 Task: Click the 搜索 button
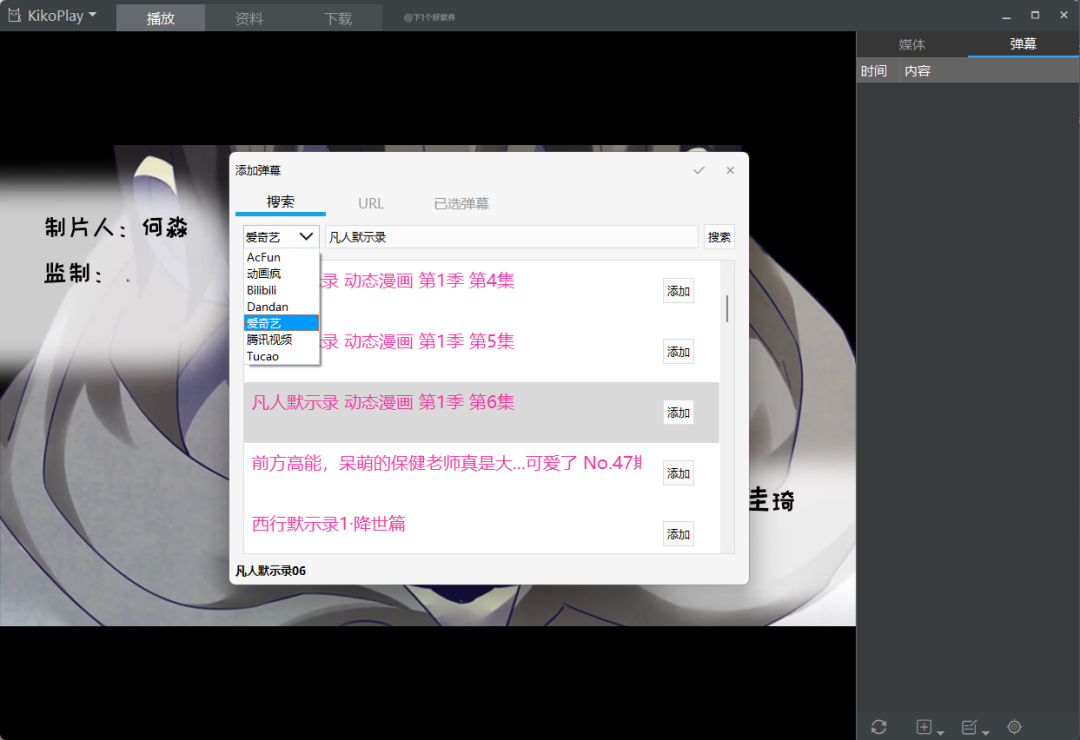(x=719, y=237)
